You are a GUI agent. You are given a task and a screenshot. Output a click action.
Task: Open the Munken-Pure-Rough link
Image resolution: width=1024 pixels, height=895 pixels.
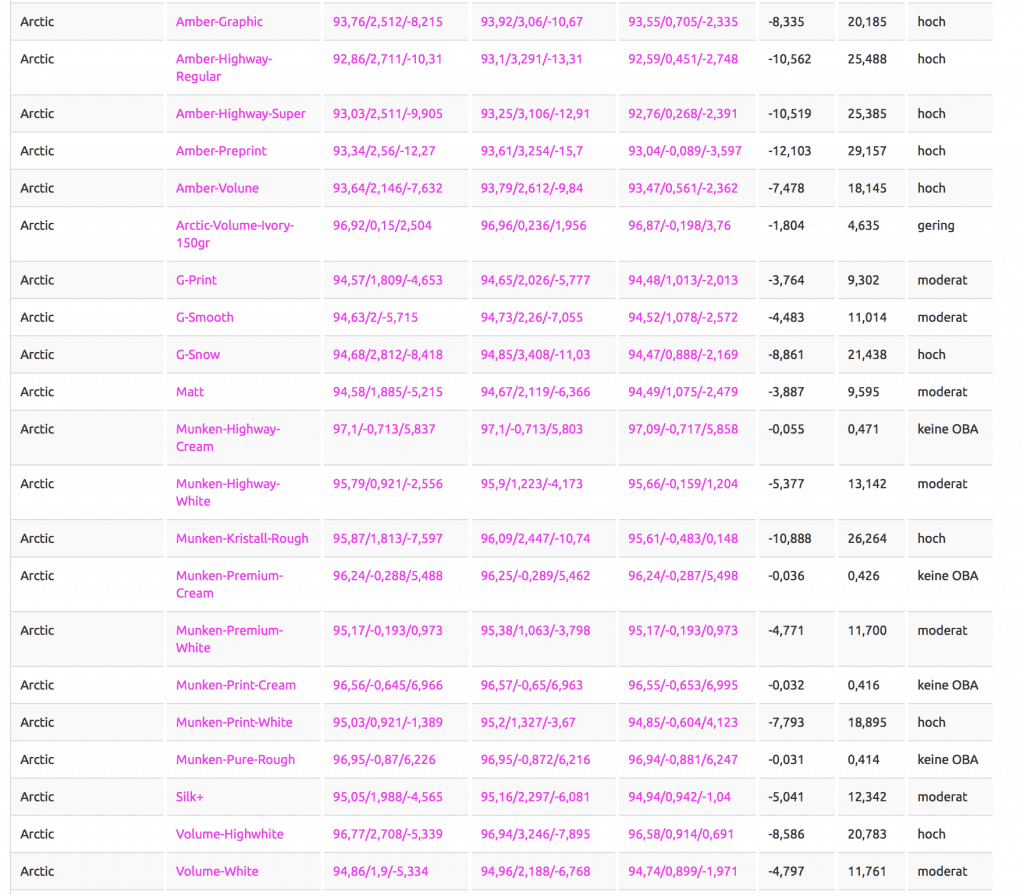[x=235, y=760]
